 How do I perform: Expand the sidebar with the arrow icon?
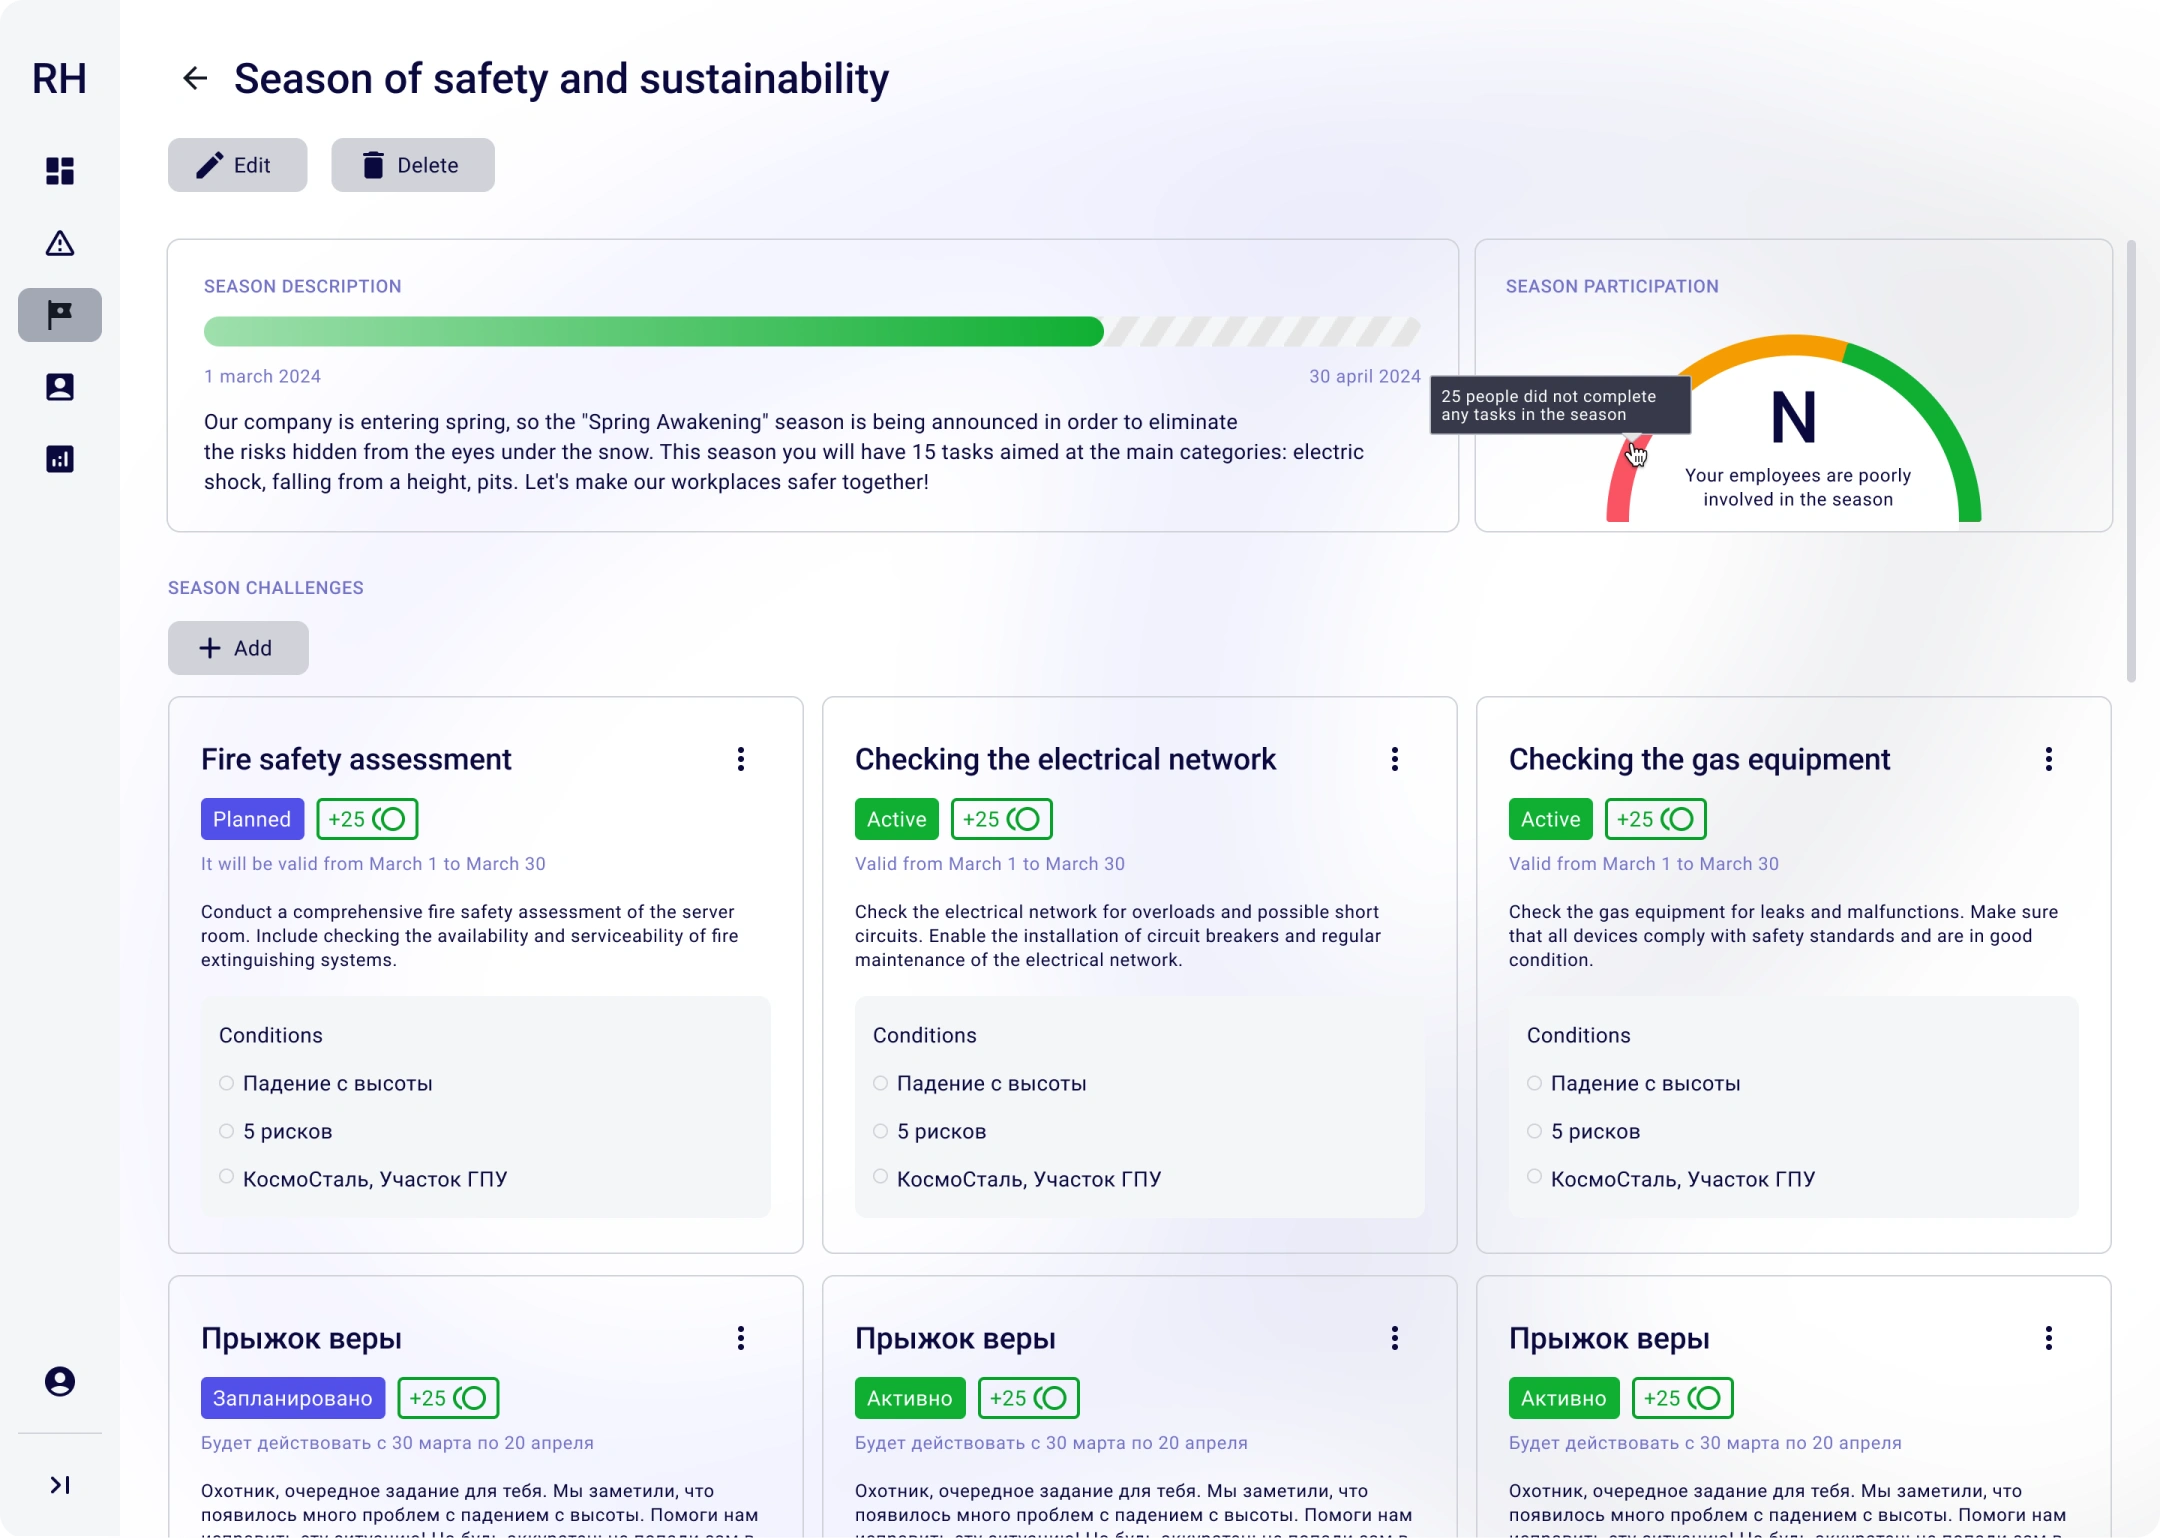tap(60, 1485)
